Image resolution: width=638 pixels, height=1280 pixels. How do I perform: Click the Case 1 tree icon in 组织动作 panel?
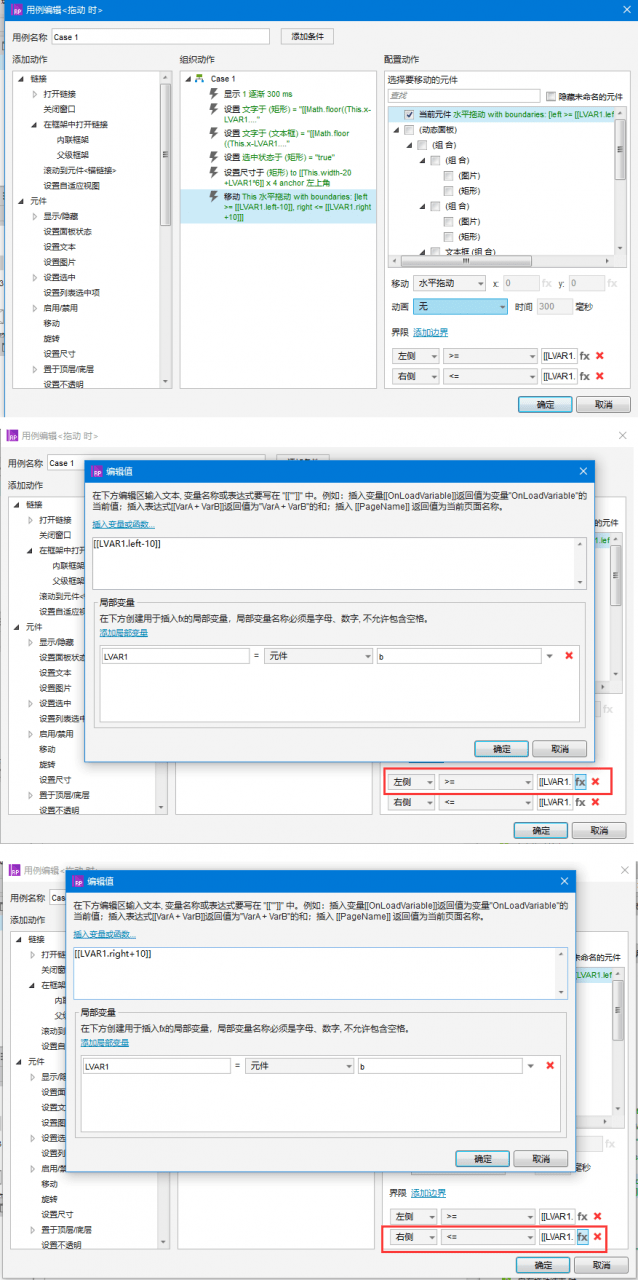coord(199,78)
